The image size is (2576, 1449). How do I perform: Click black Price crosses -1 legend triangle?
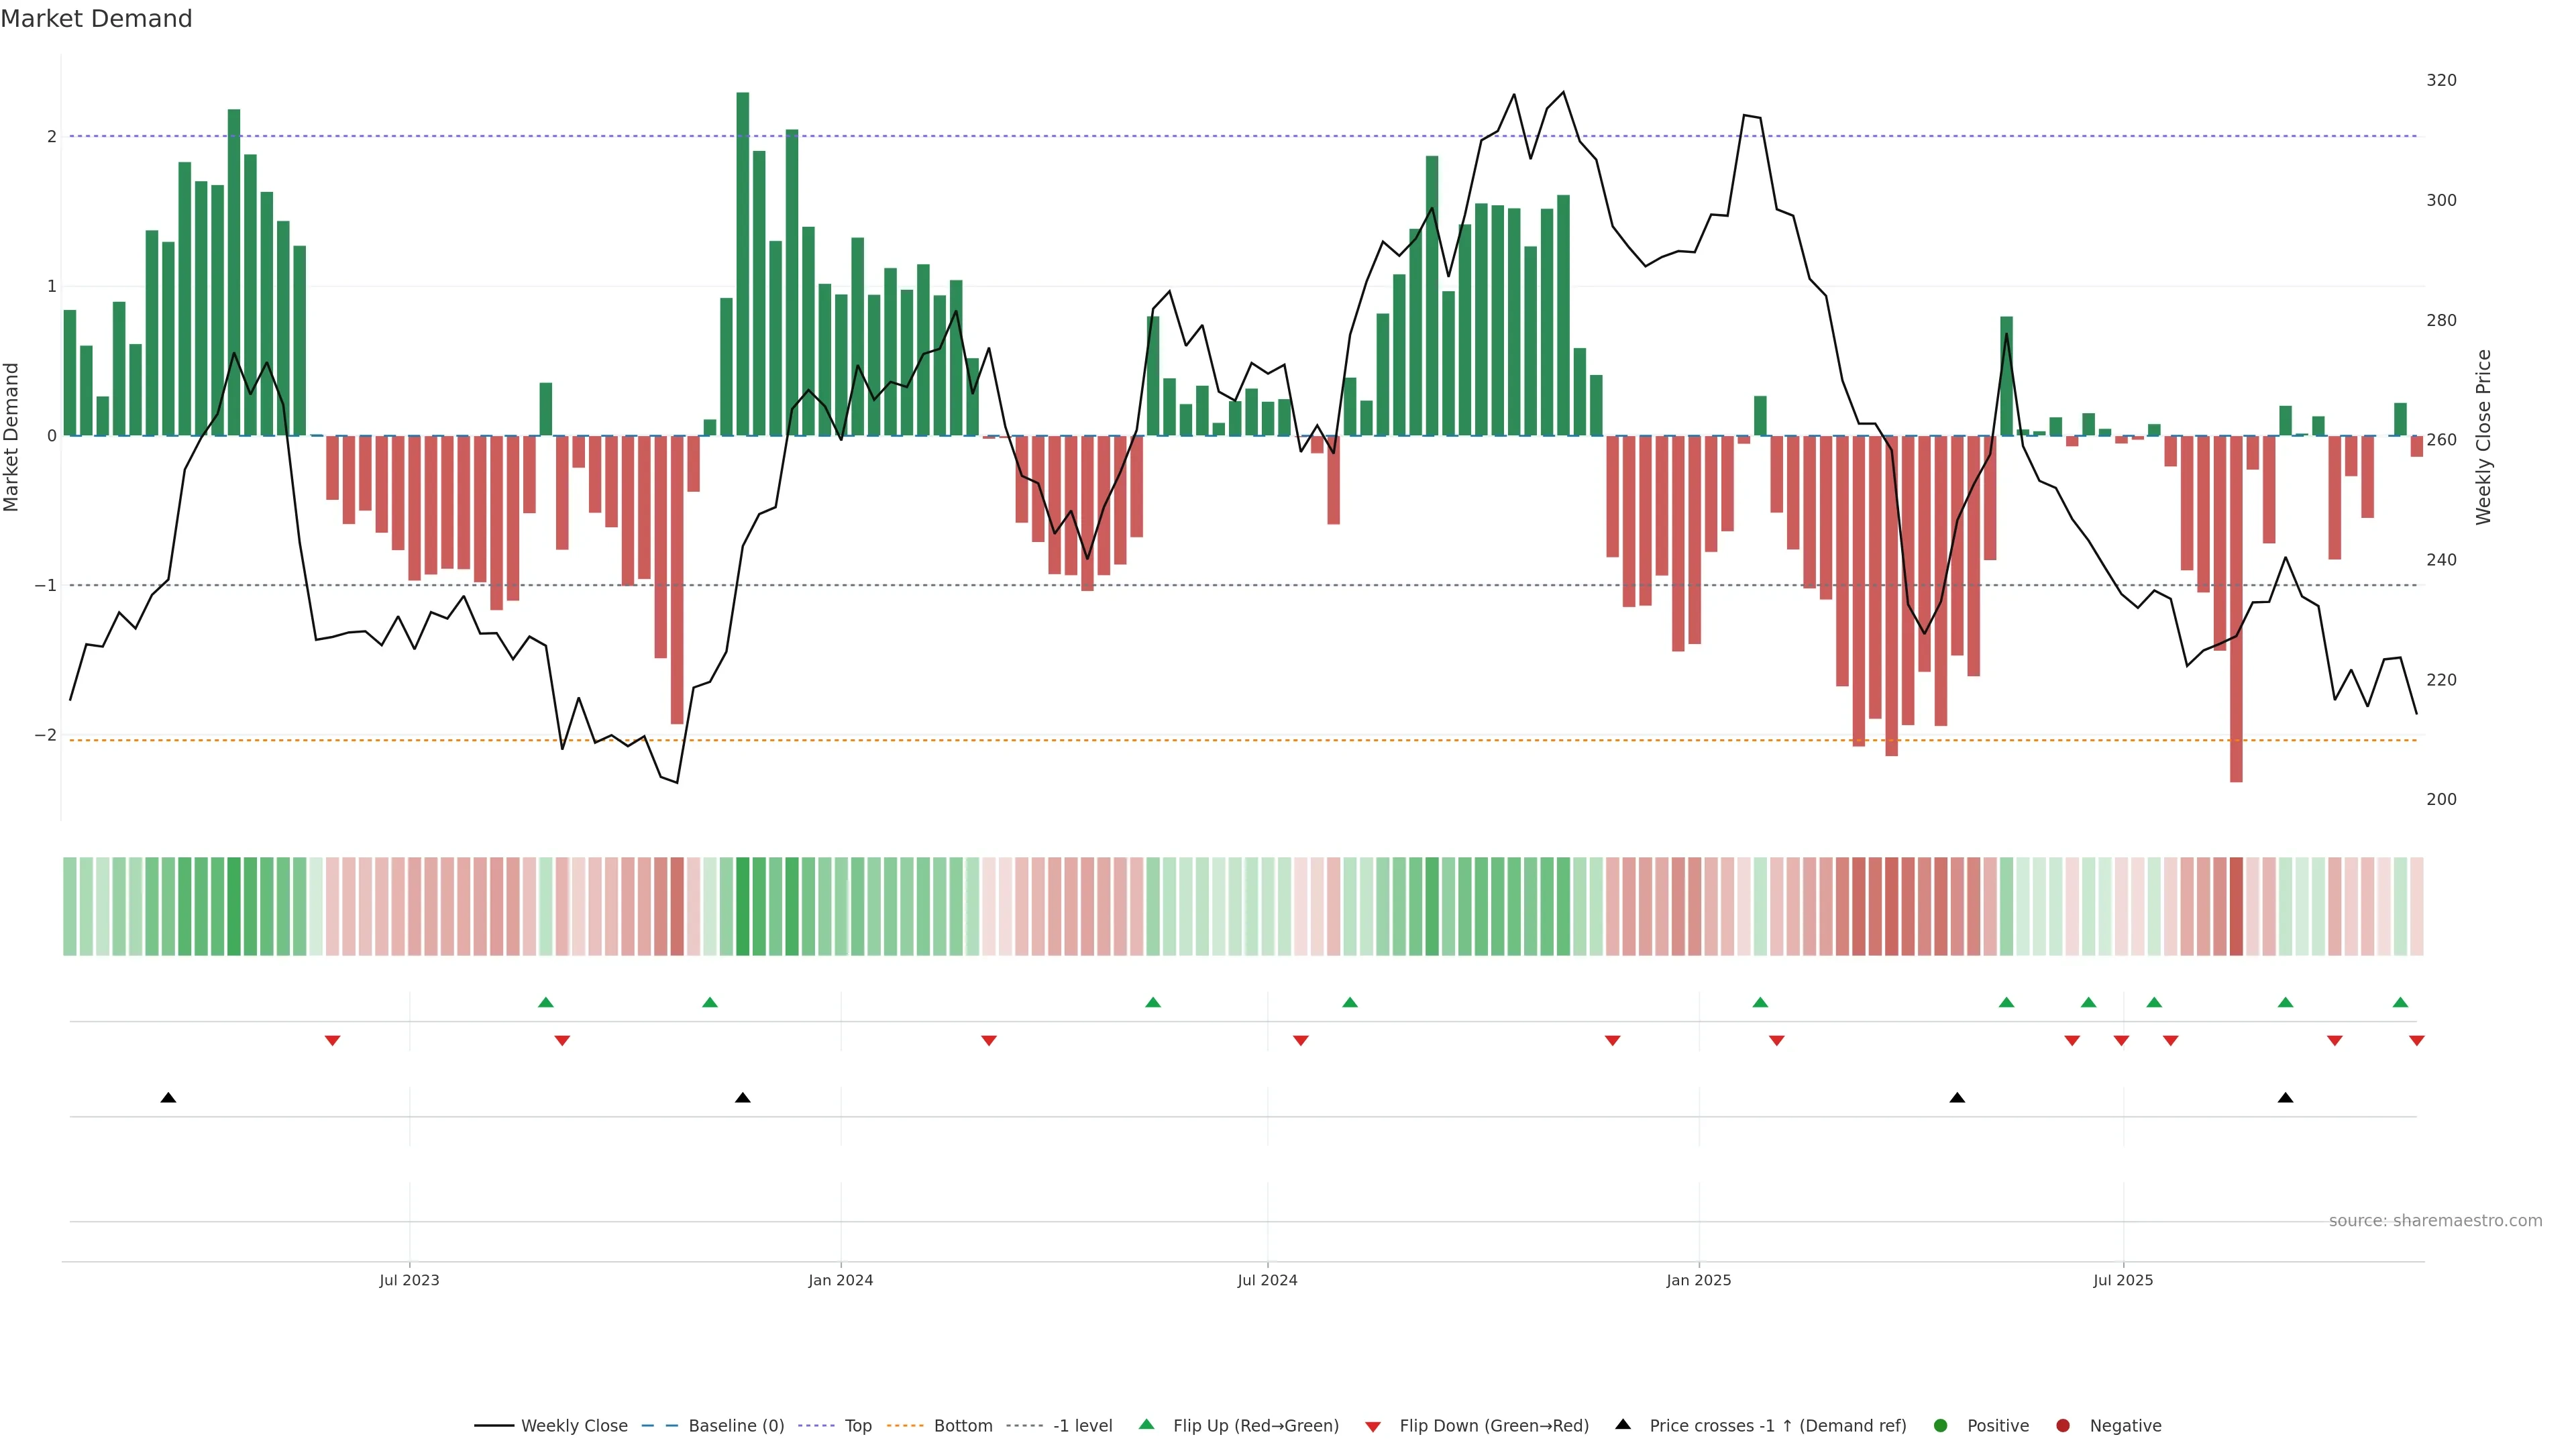(1623, 1424)
